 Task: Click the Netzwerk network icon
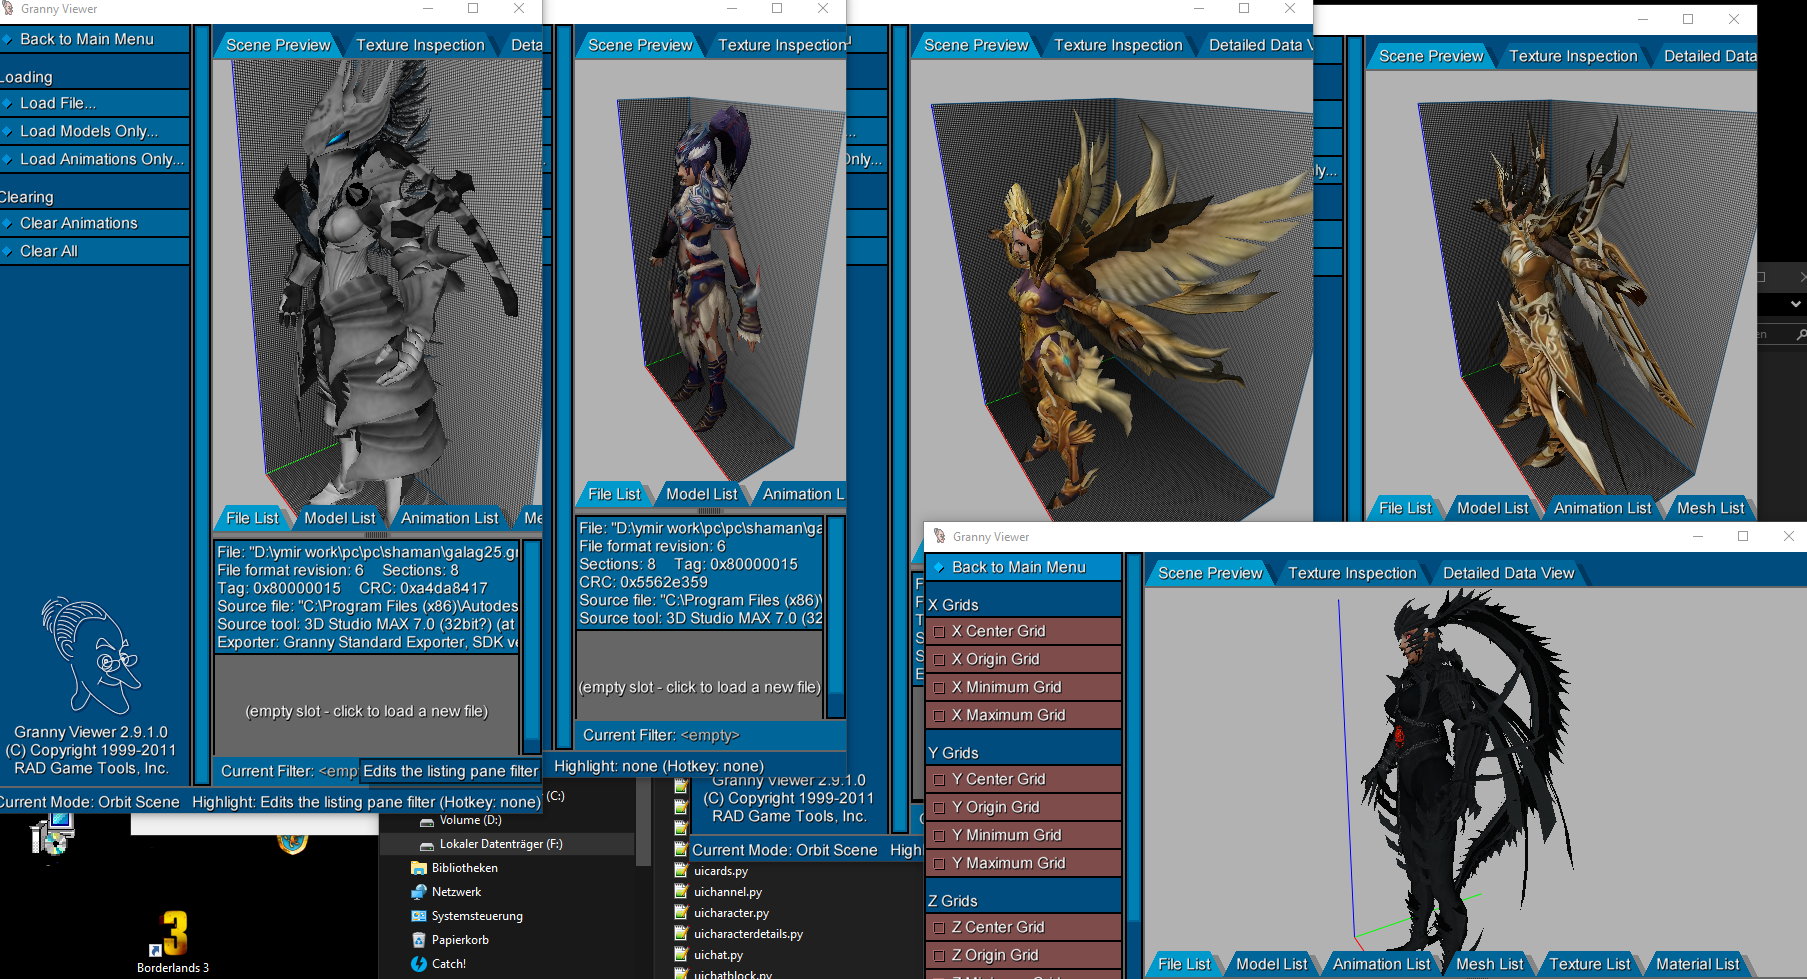coord(418,891)
